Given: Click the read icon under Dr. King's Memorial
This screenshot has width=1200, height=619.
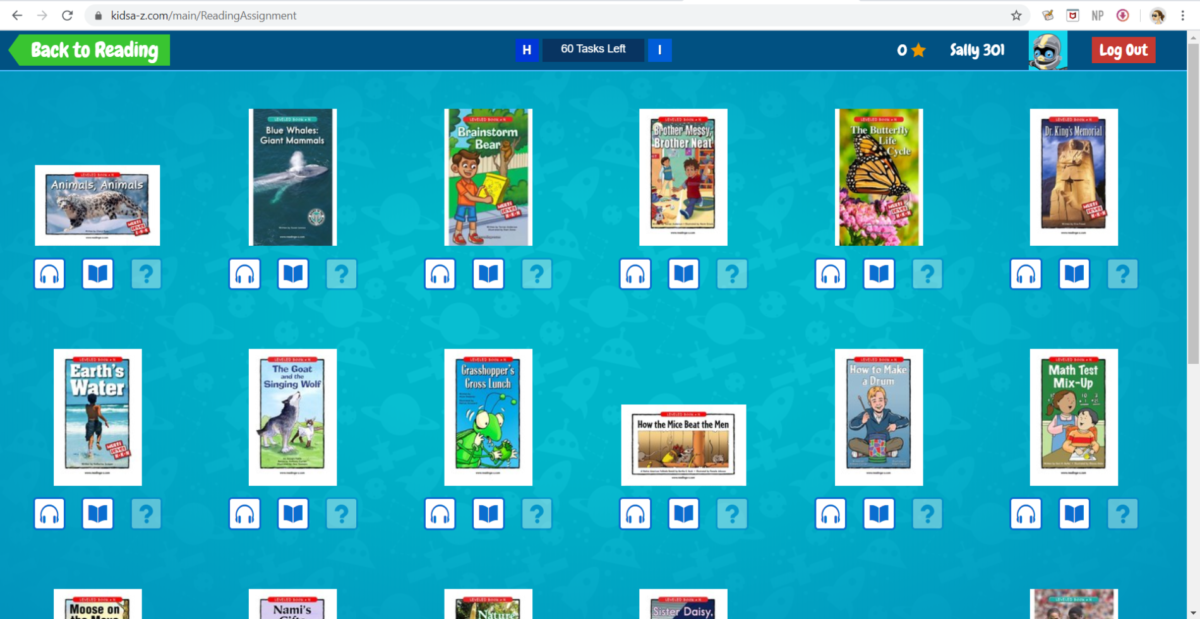Looking at the screenshot, I should point(1074,273).
